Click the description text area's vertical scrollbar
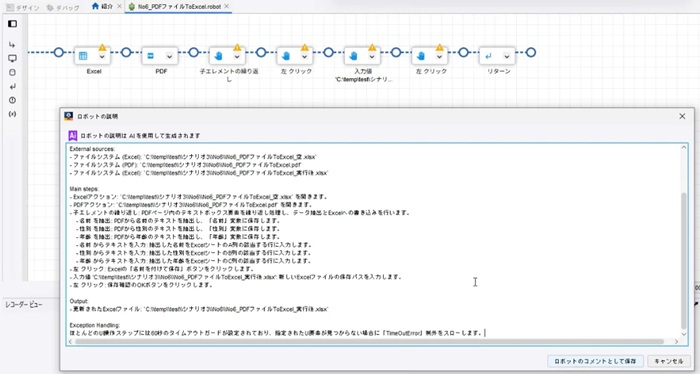Screen dimensions: 700x374 click(x=683, y=260)
